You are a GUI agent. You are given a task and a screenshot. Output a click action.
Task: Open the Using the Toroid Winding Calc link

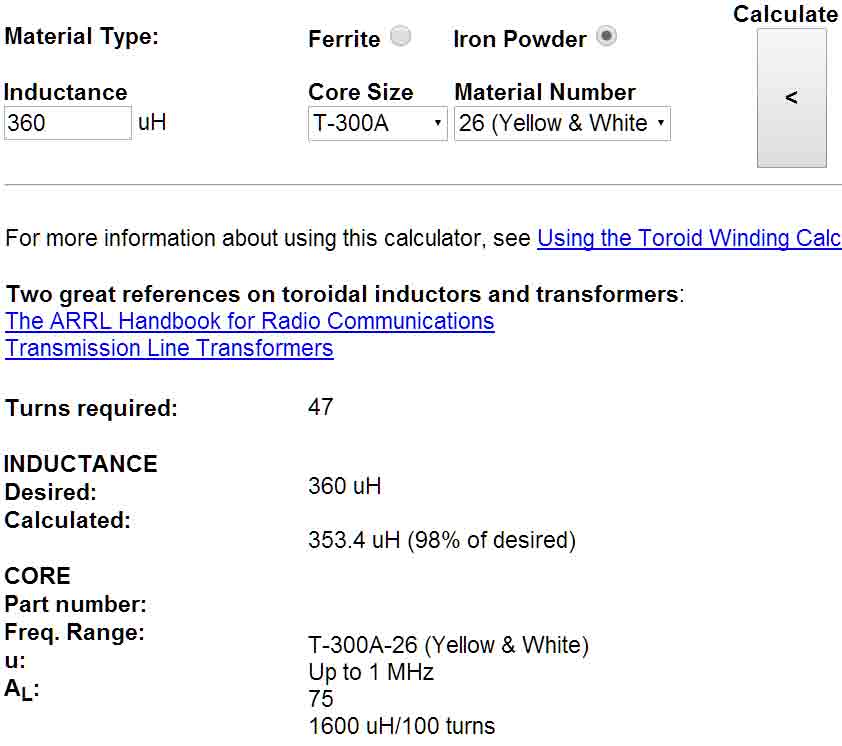pos(689,238)
